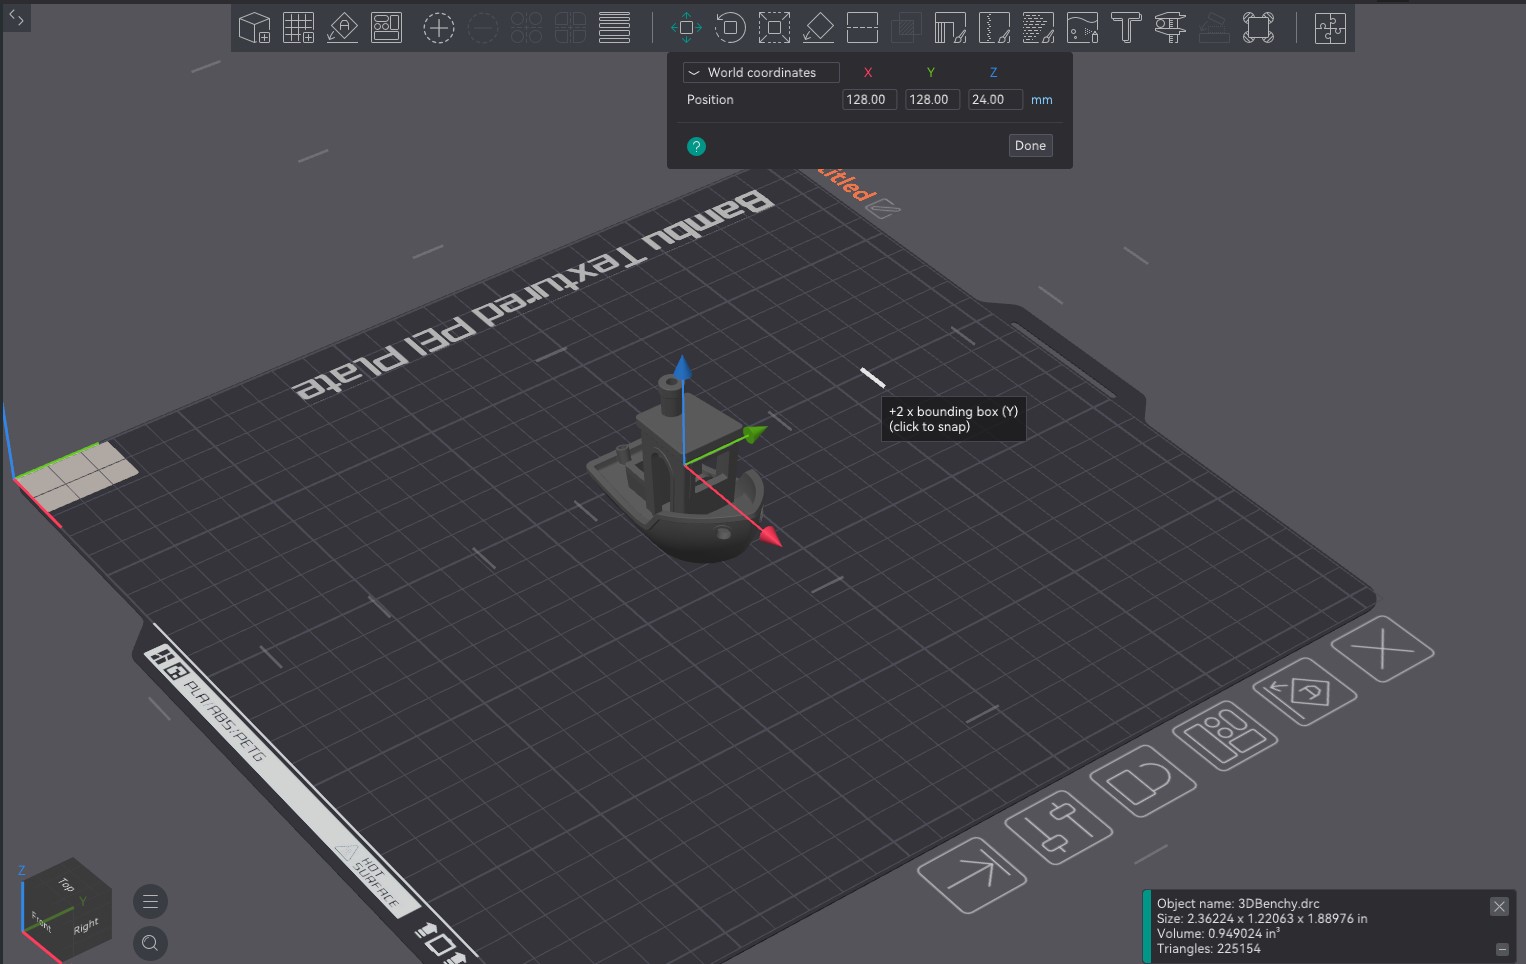The image size is (1526, 964).
Task: Open the Seam painting tool
Action: [994, 27]
